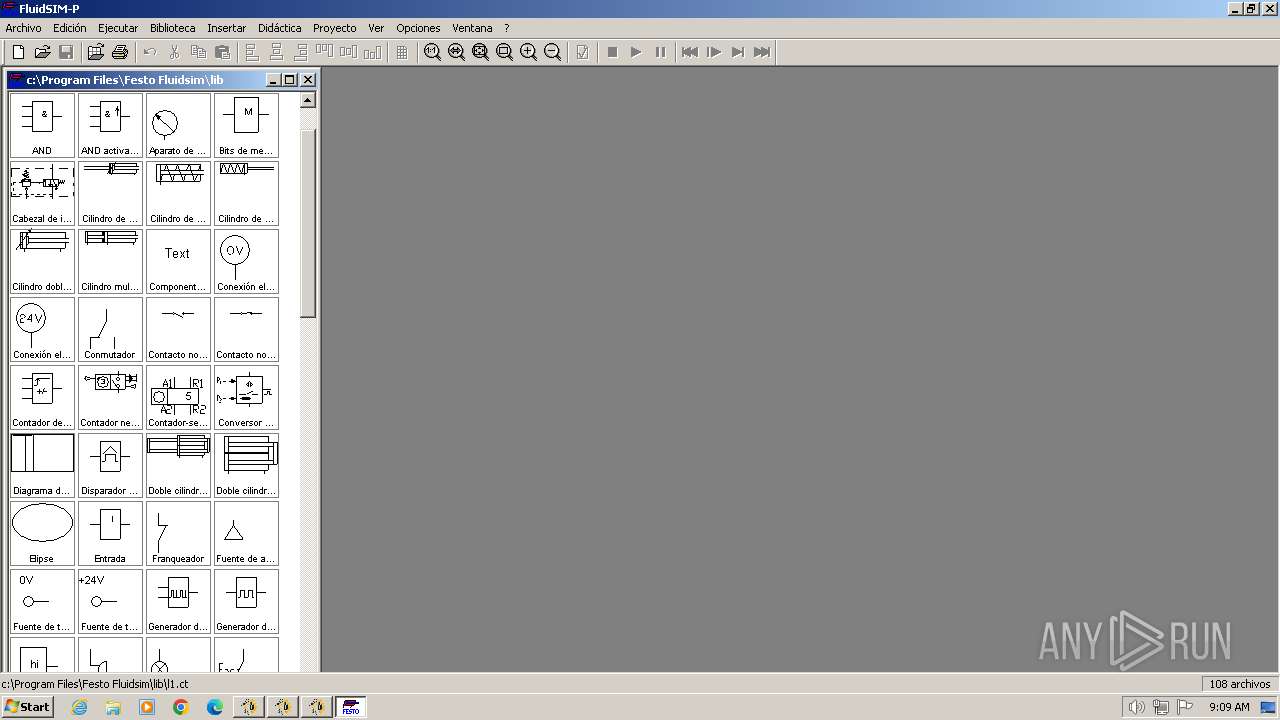Open the Archivo menu
This screenshot has width=1280, height=720.
point(23,28)
